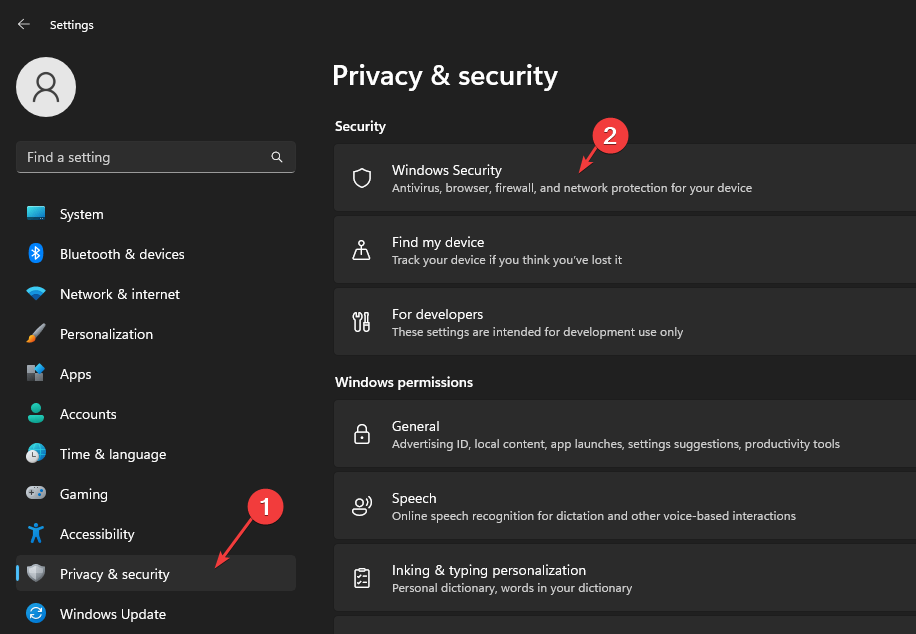Click the Find my device icon
Viewport: 916px width, 634px height.
[x=362, y=250]
